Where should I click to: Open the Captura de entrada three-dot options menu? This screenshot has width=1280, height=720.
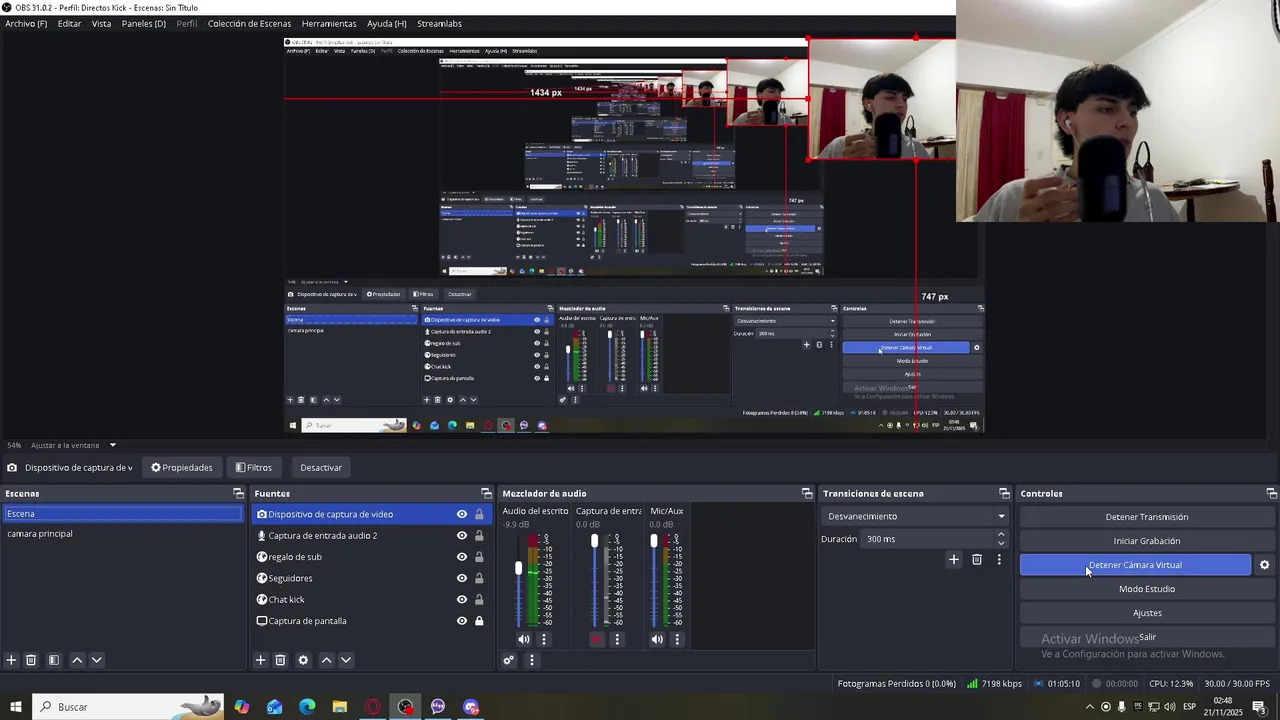point(617,639)
